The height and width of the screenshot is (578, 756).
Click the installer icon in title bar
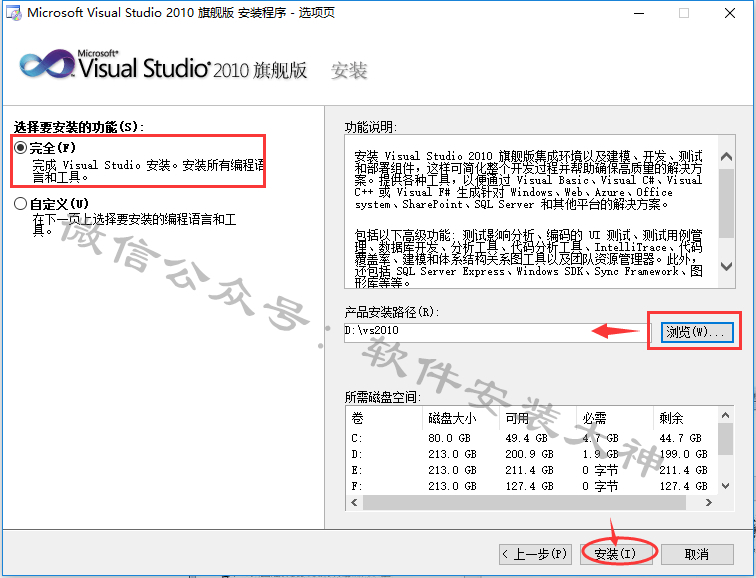(x=14, y=13)
